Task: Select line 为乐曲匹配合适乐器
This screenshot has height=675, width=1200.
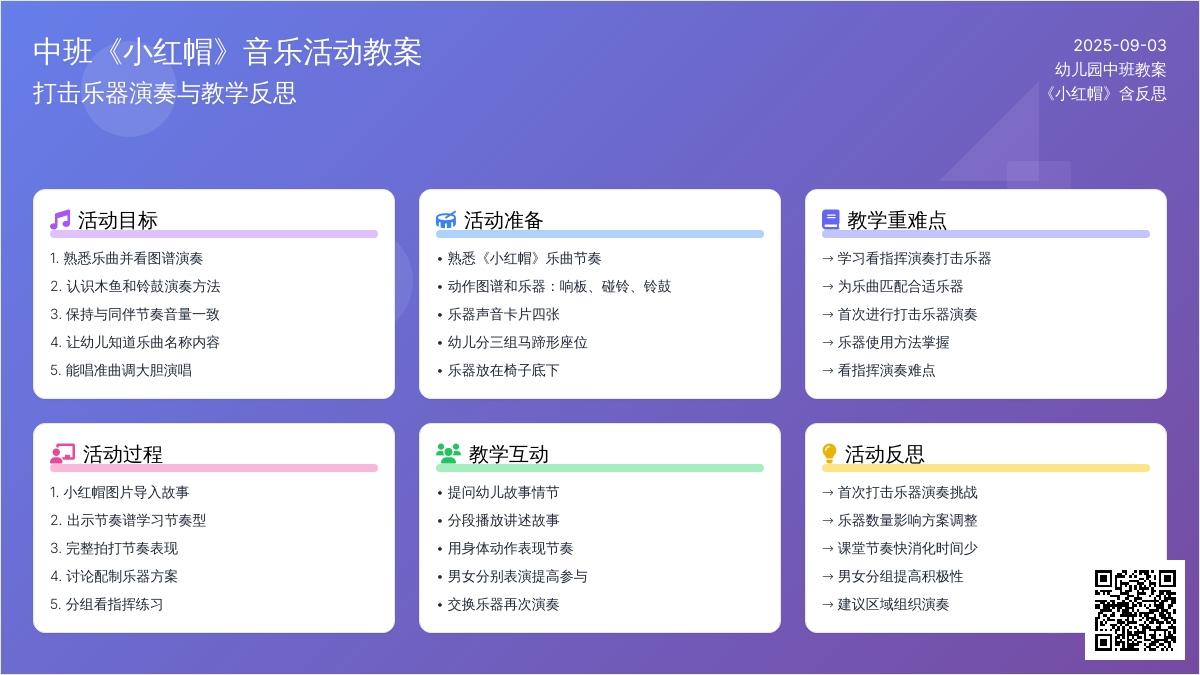Action: click(x=893, y=286)
